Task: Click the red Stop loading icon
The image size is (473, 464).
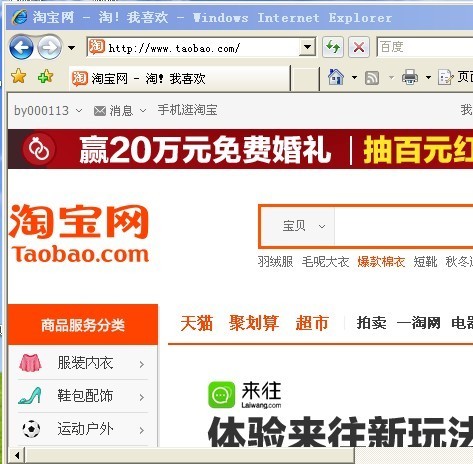Action: [359, 47]
